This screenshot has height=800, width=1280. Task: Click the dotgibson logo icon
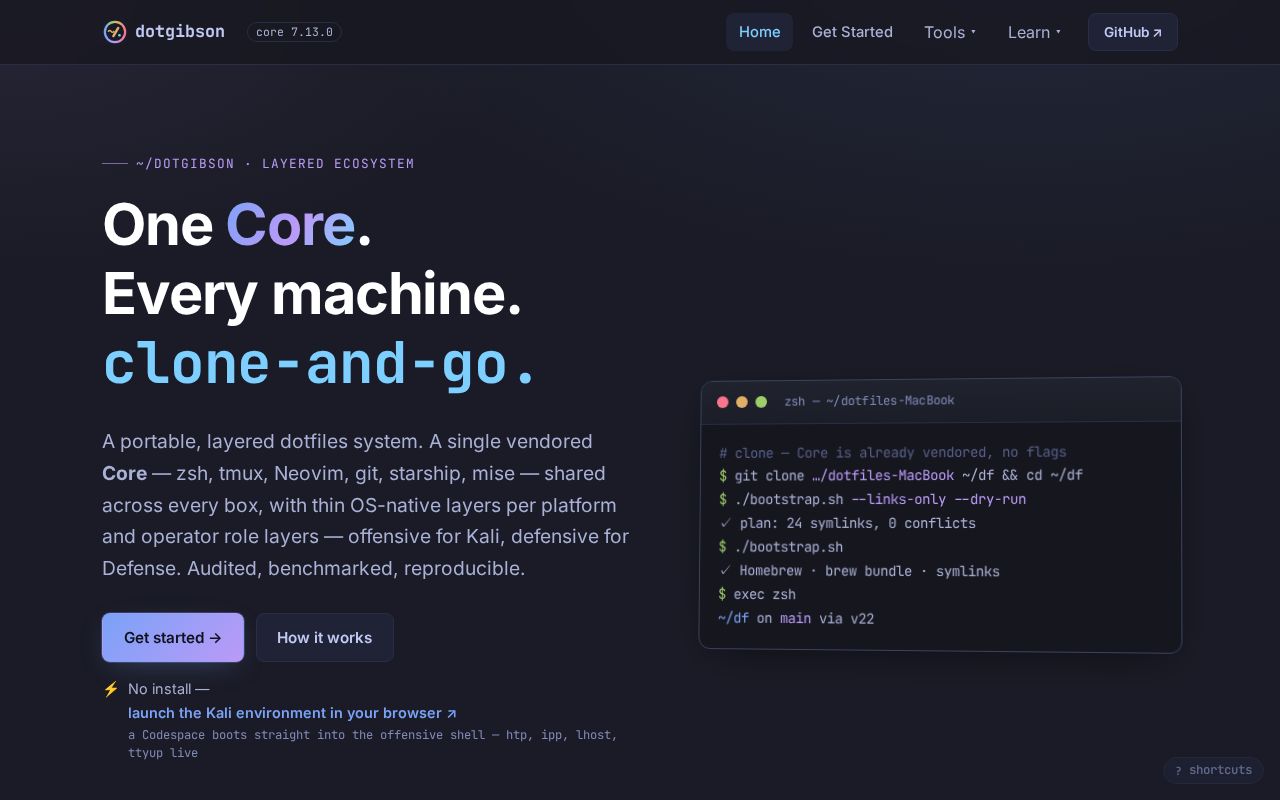pyautogui.click(x=115, y=32)
